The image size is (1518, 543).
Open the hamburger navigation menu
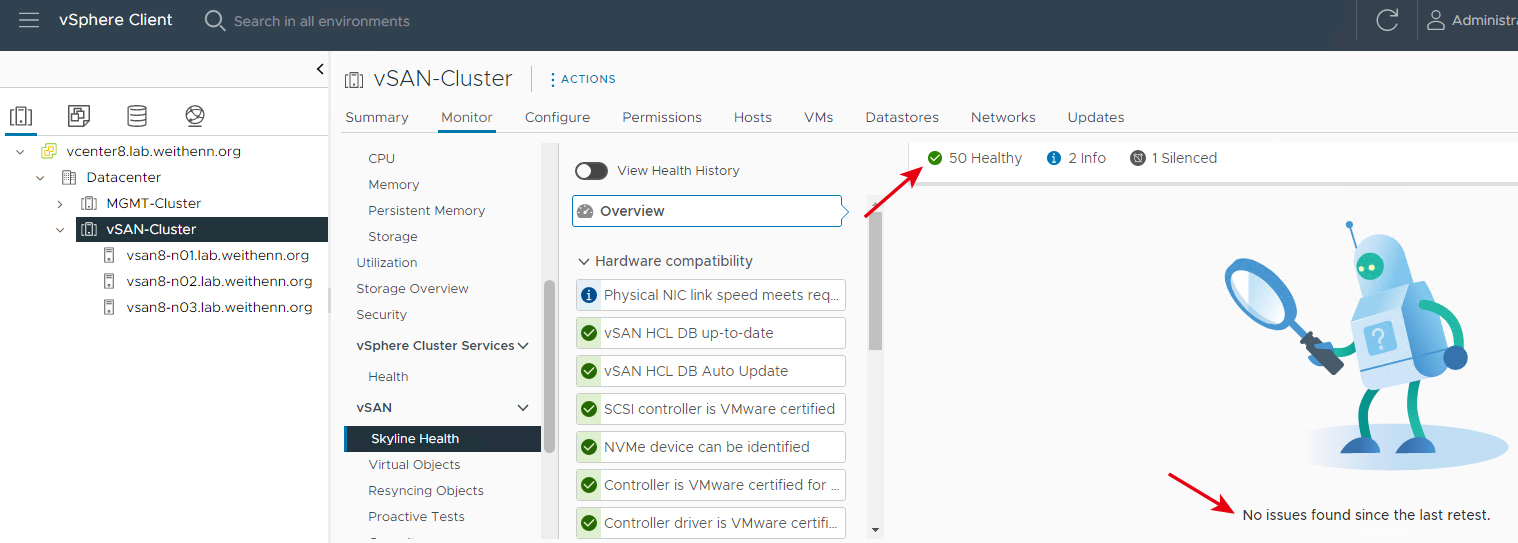pyautogui.click(x=29, y=20)
